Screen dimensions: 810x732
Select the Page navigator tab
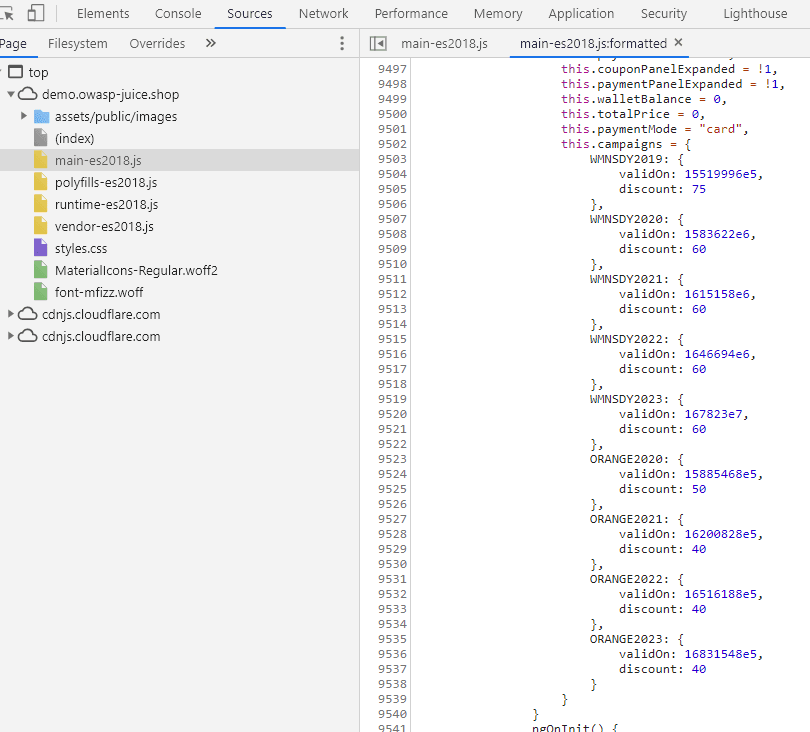click(13, 44)
